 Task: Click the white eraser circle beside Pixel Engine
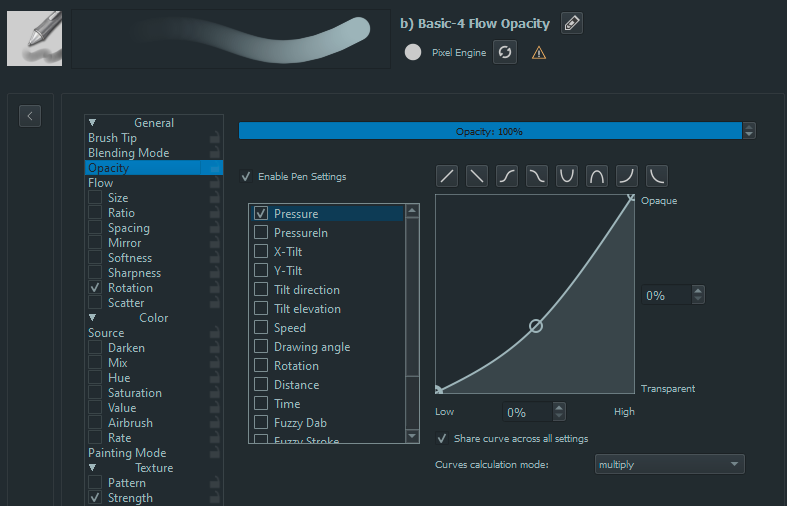click(x=413, y=52)
